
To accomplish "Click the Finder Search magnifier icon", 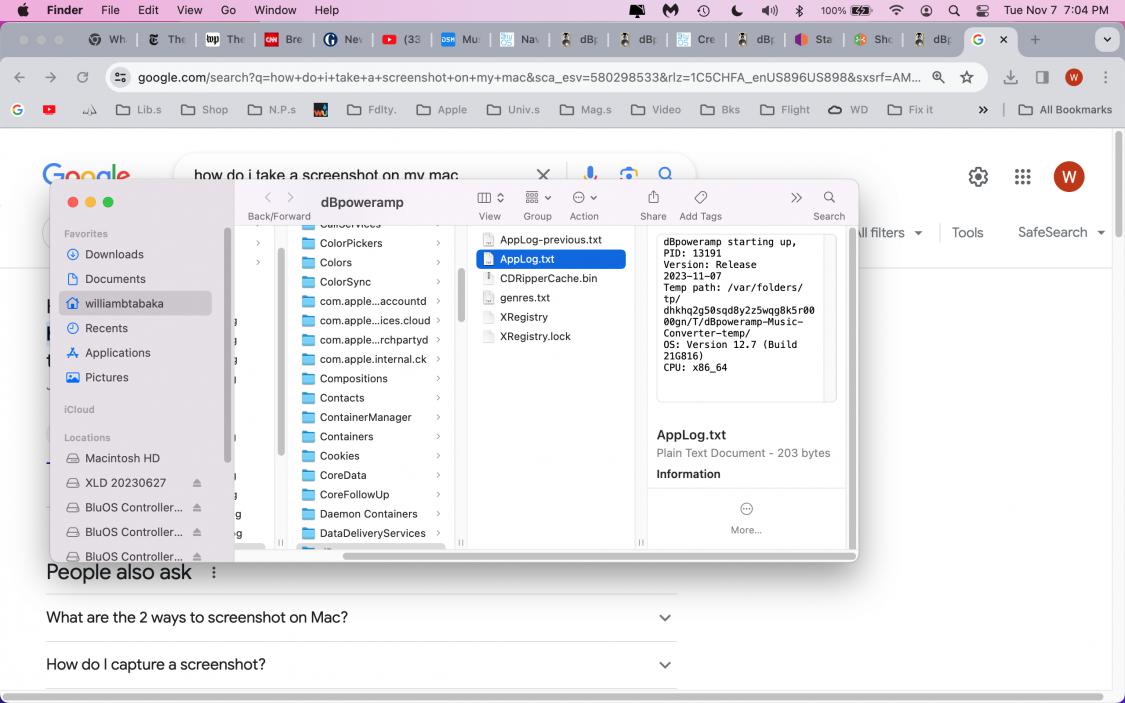I will coord(829,198).
